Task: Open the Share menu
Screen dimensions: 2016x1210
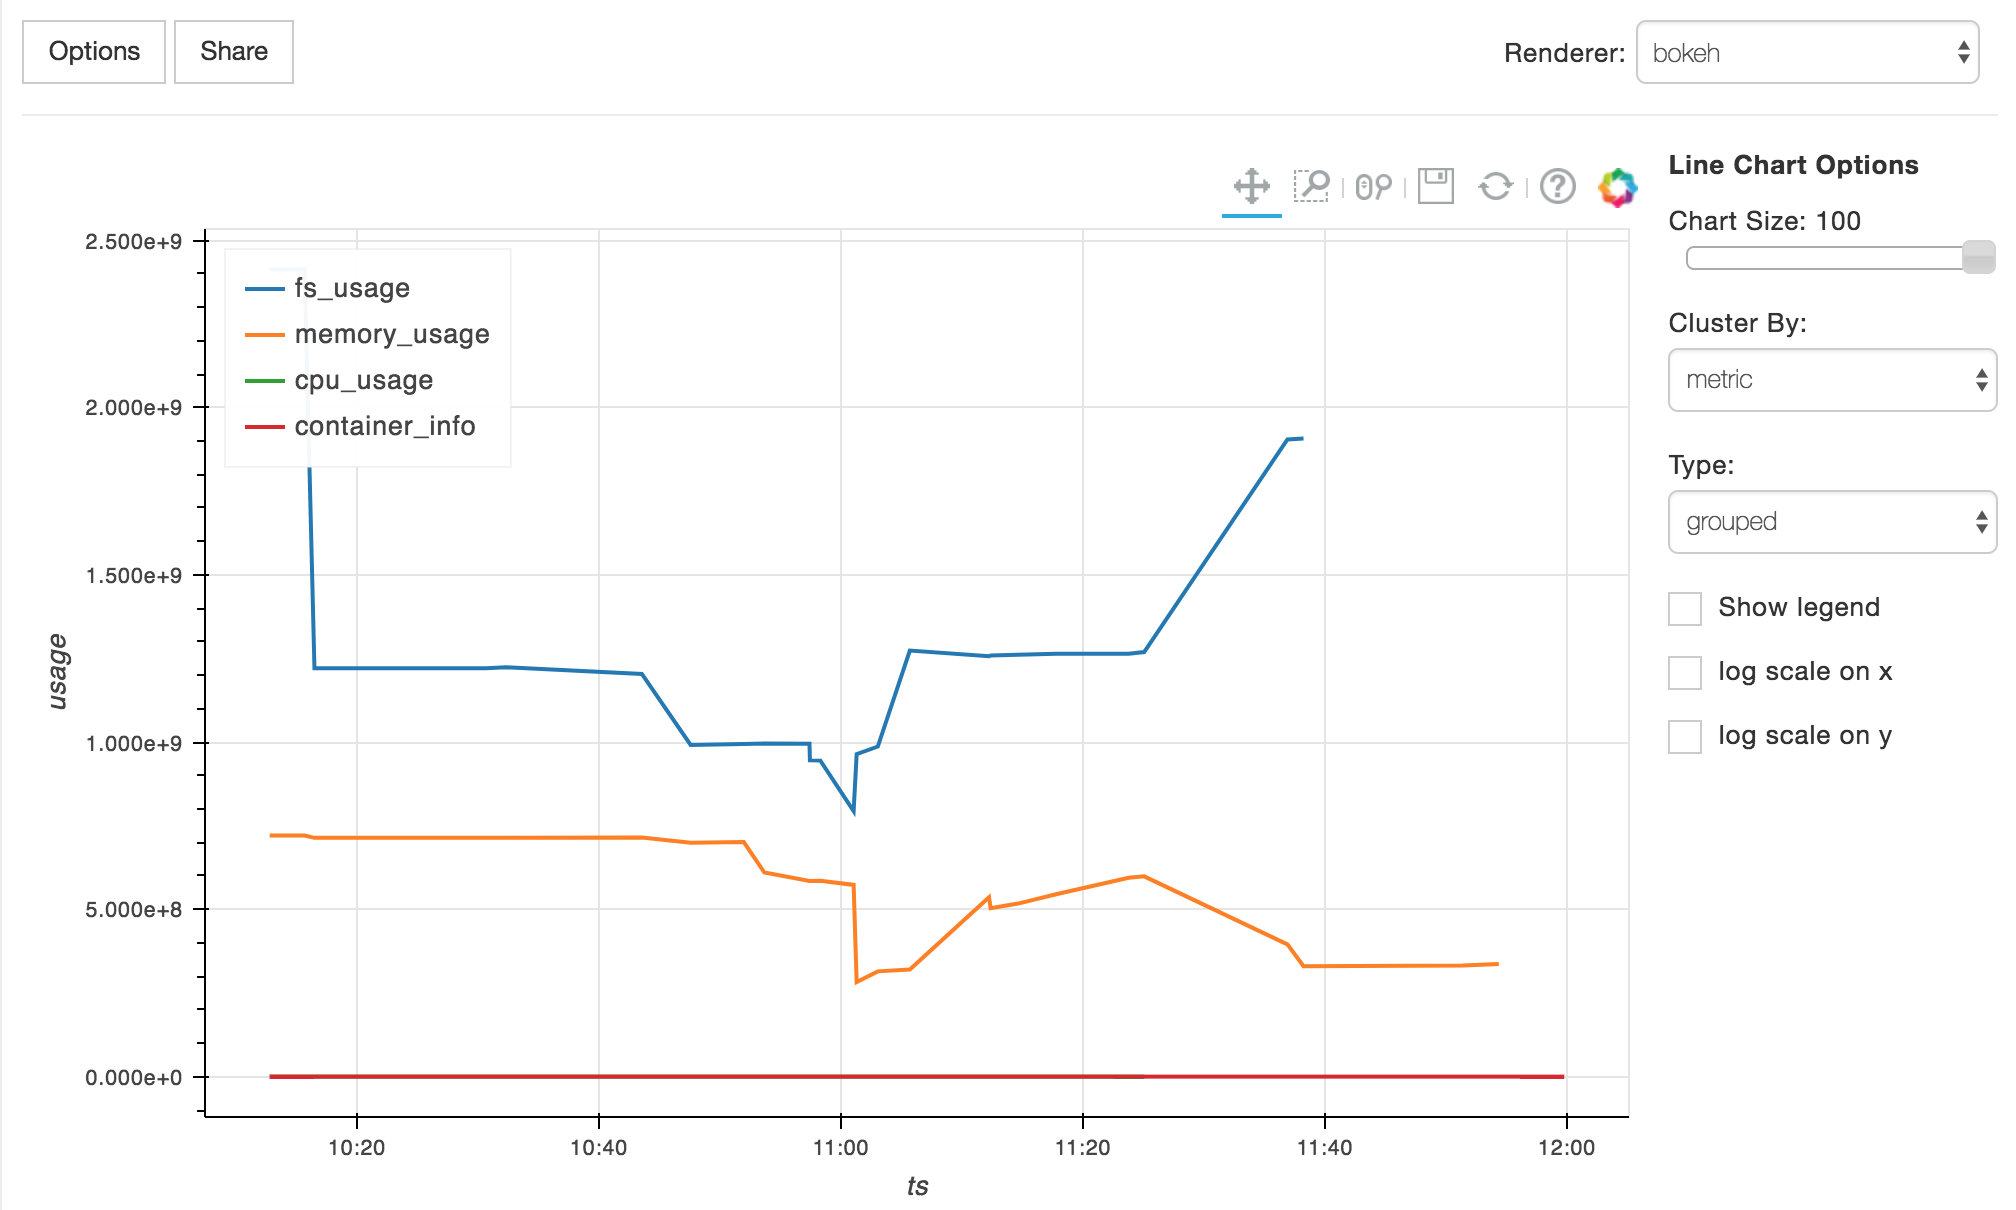Action: pyautogui.click(x=234, y=52)
